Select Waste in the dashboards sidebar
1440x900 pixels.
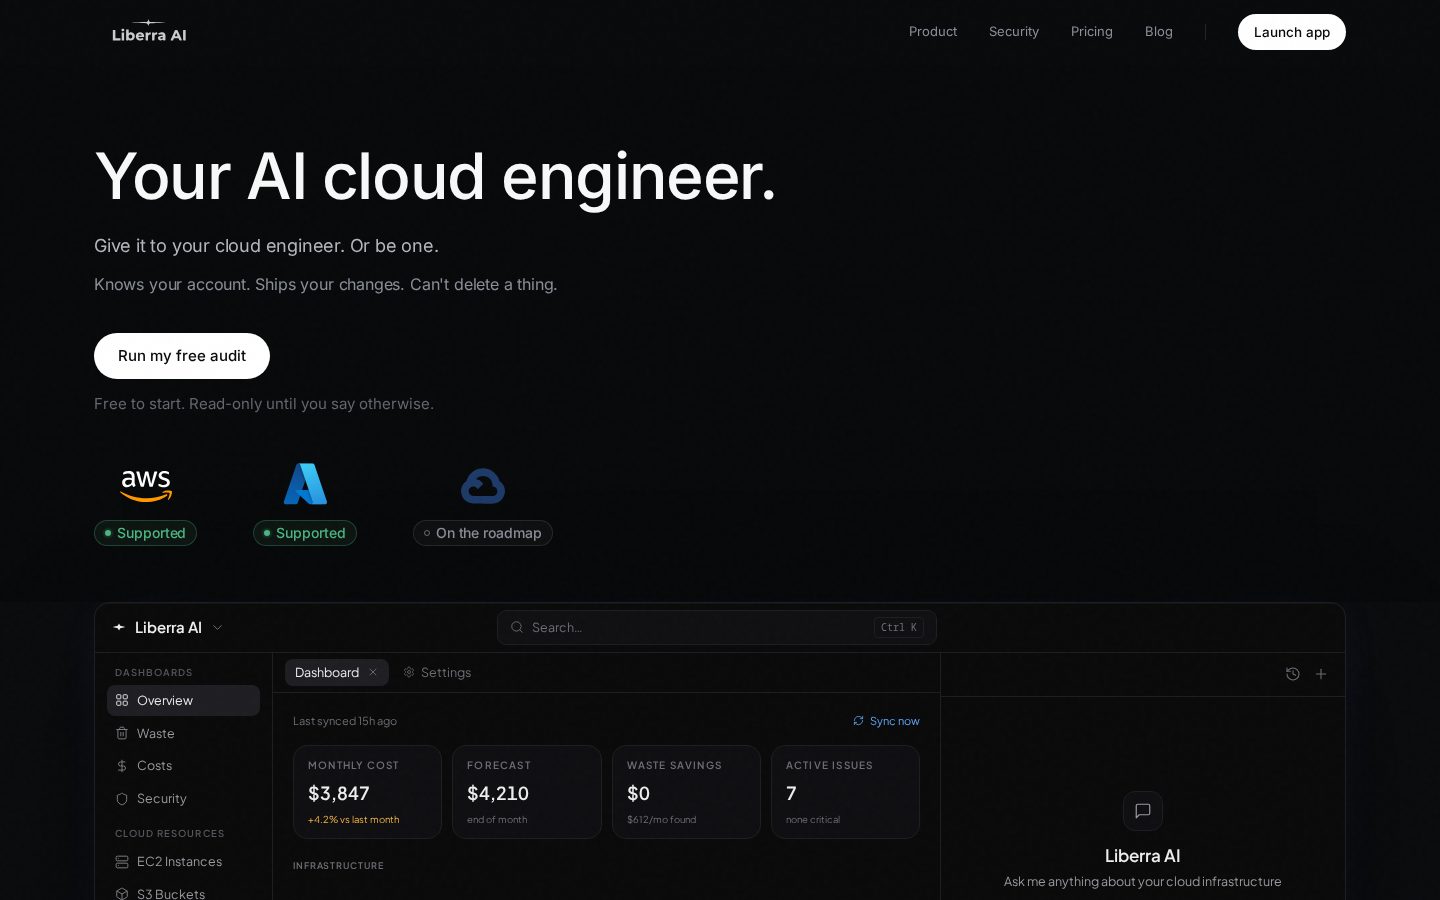pyautogui.click(x=183, y=733)
